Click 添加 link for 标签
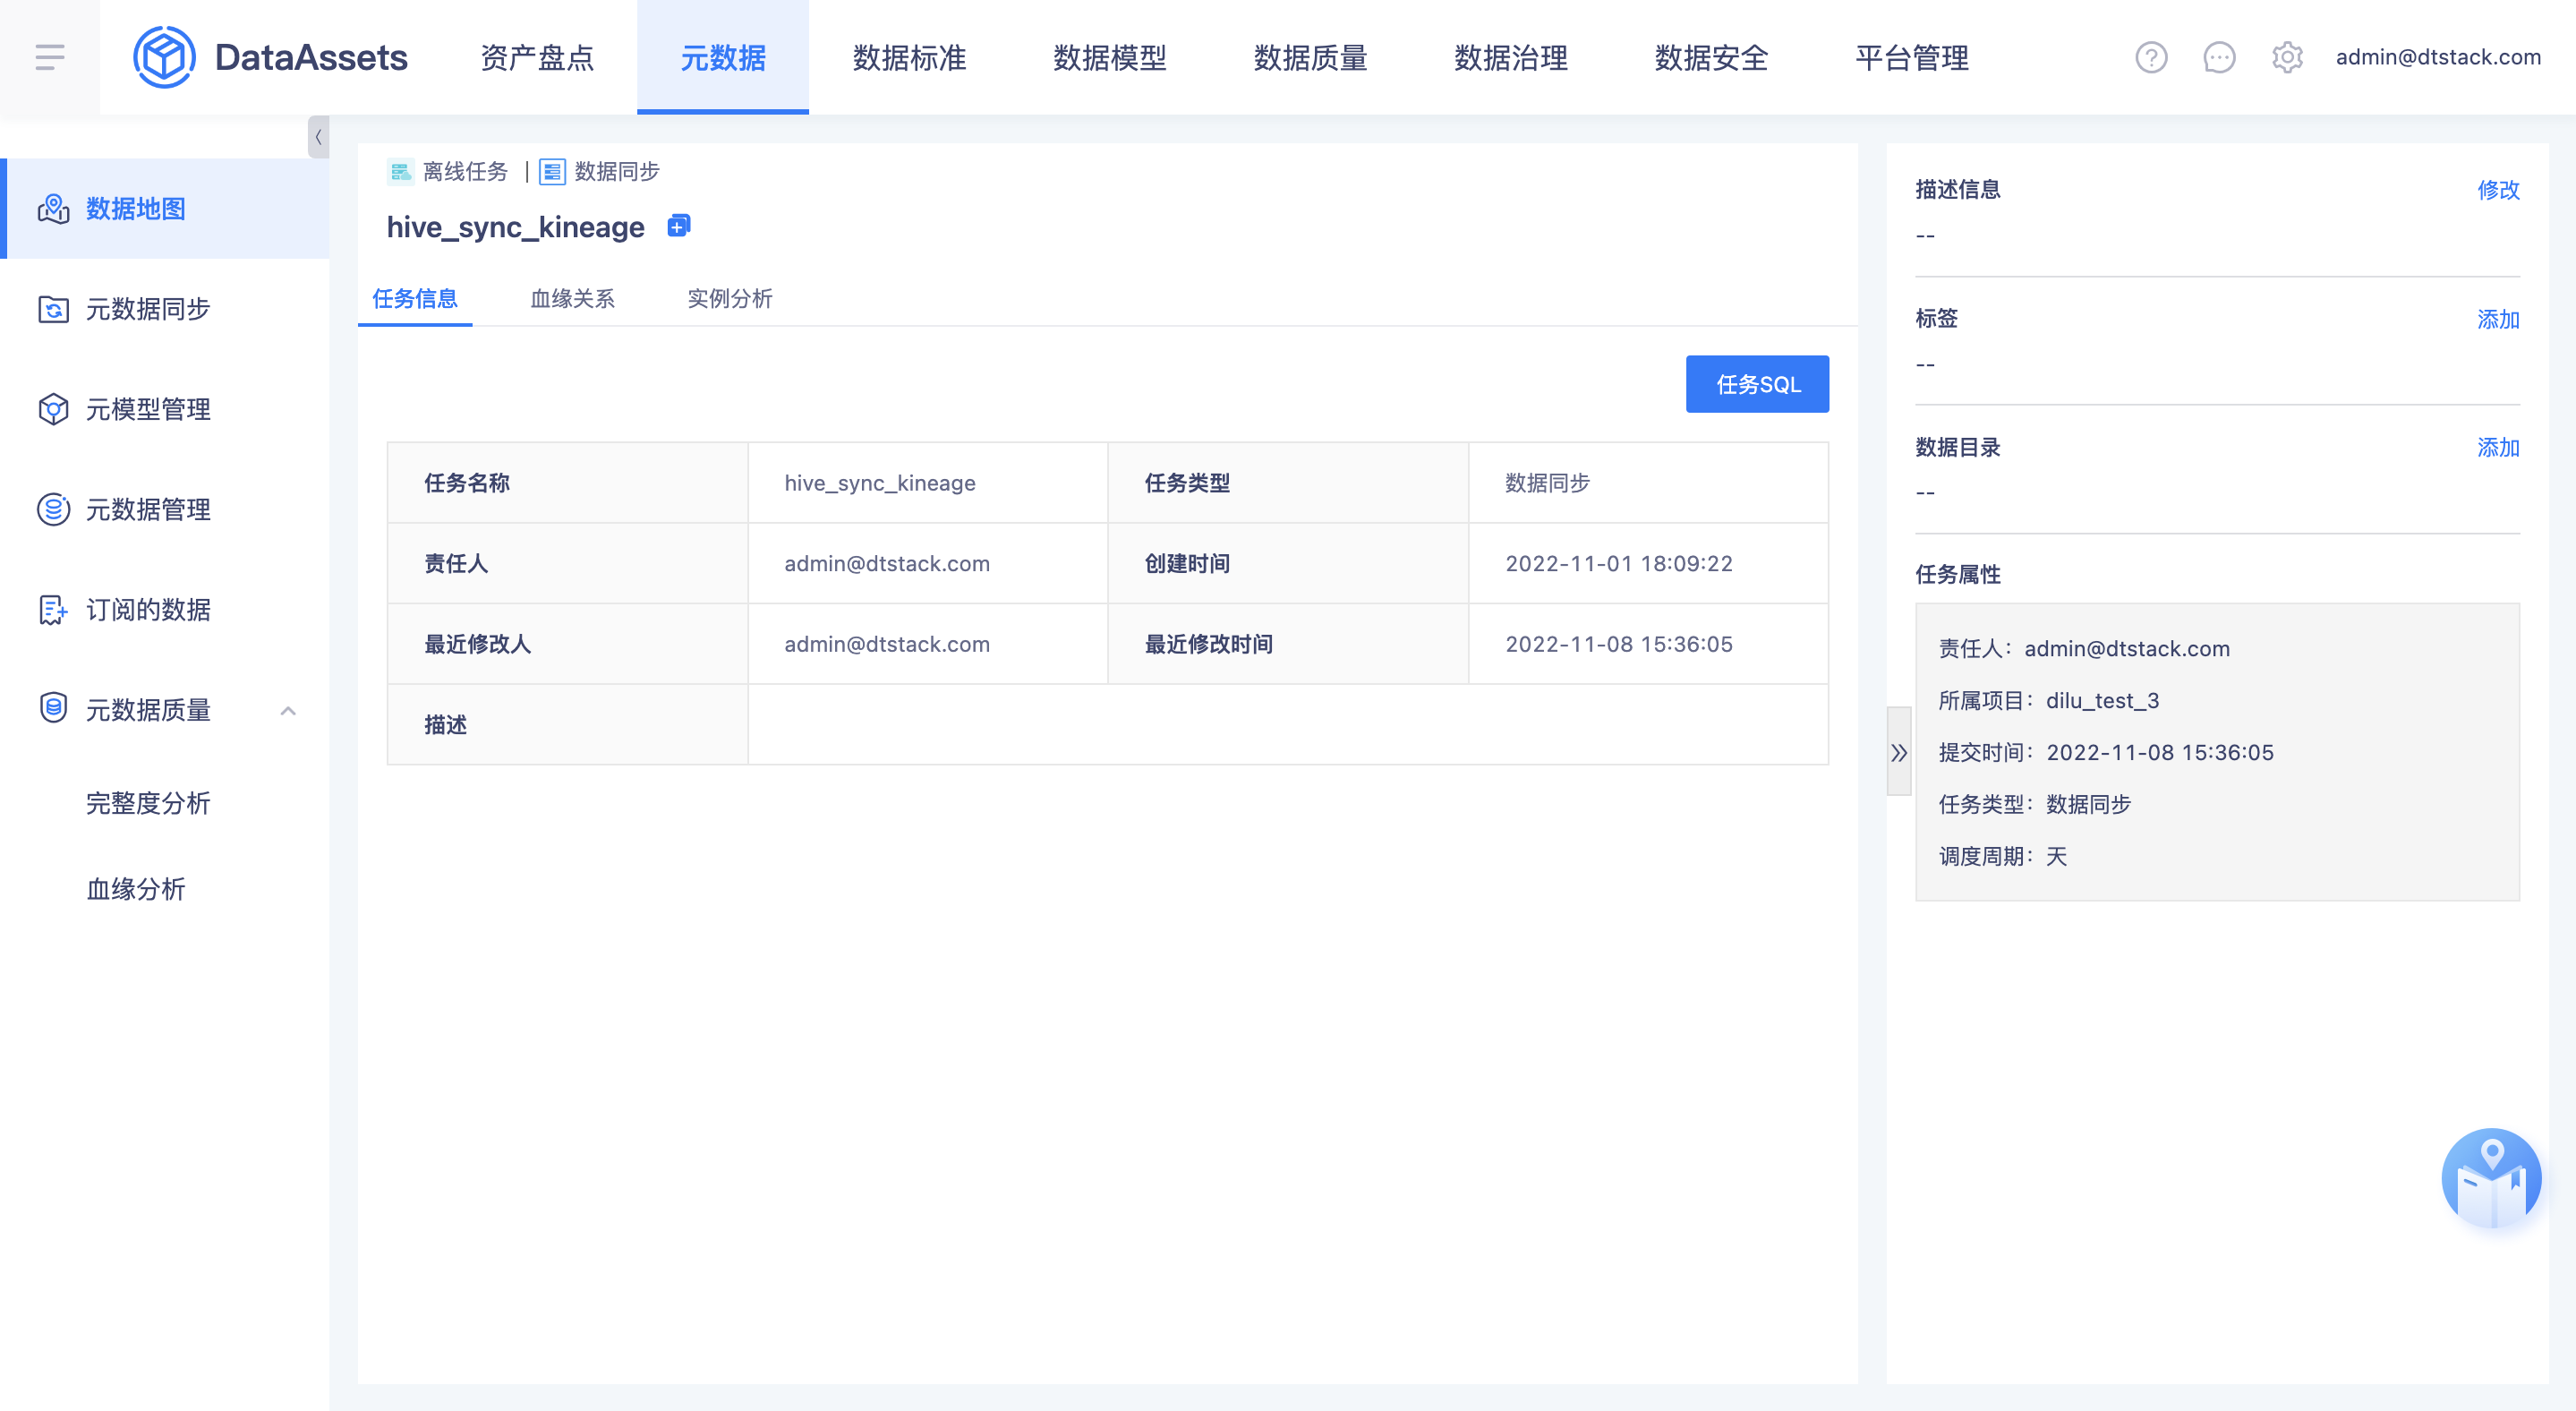The image size is (2576, 1411). tap(2498, 319)
